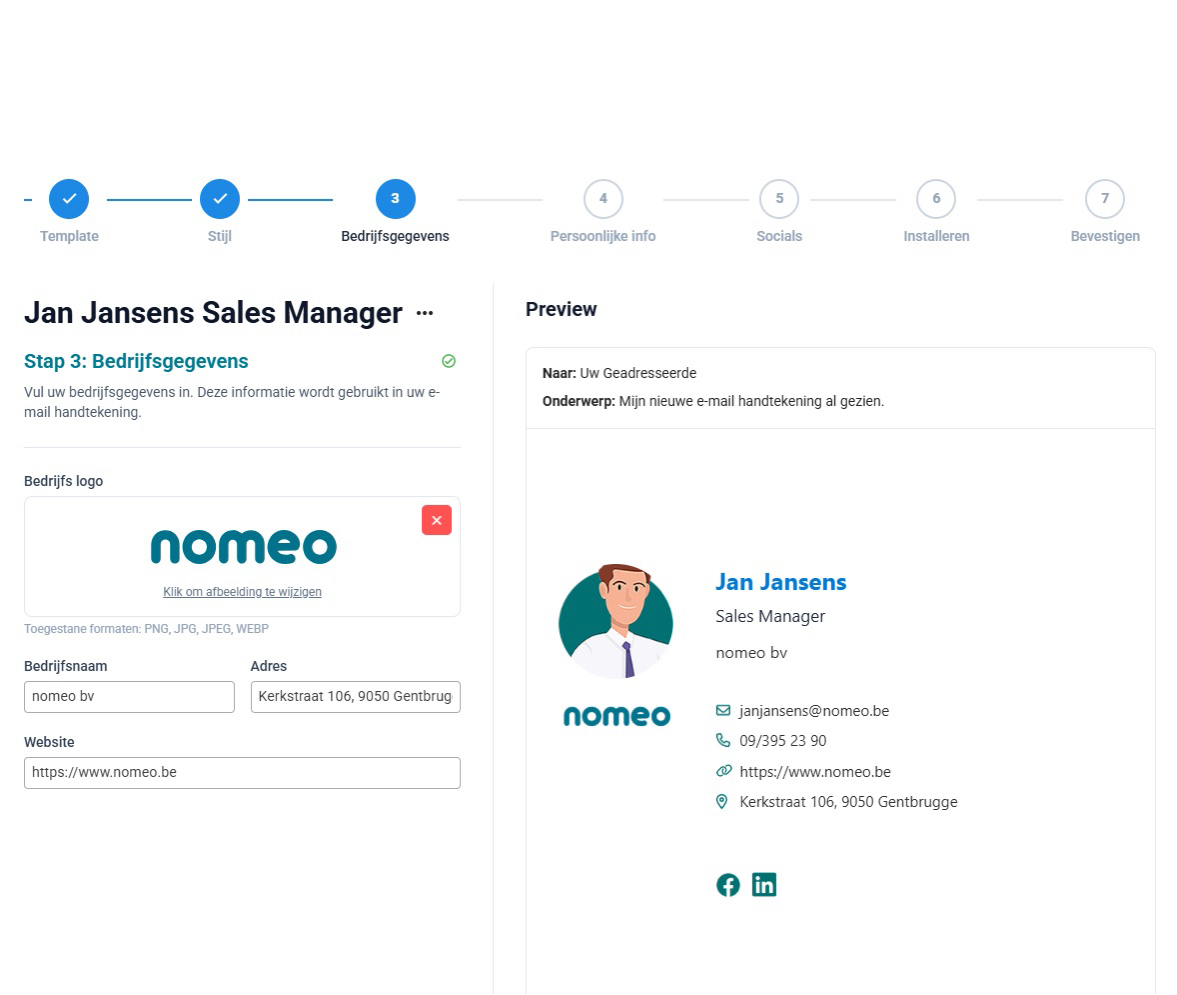Jump to step 7 circle

click(x=1105, y=199)
